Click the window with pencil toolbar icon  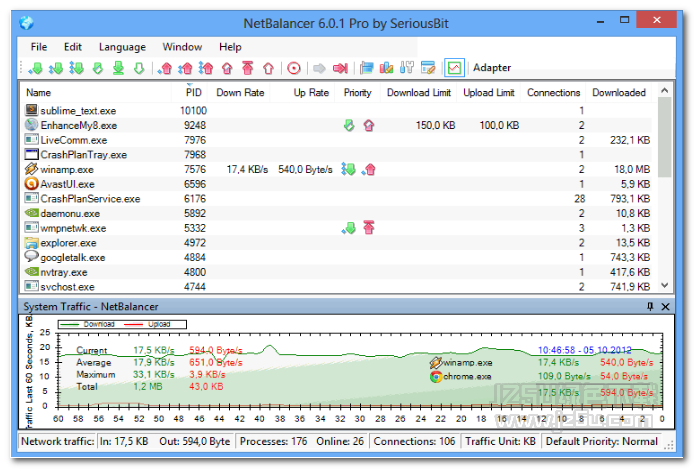click(428, 68)
